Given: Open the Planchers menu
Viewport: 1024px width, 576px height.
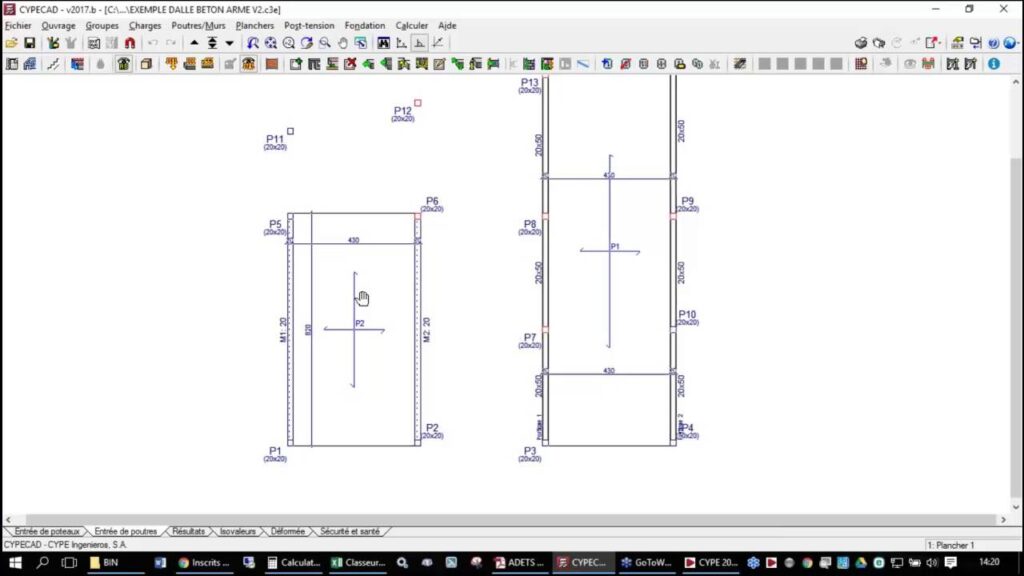Looking at the screenshot, I should (x=254, y=26).
